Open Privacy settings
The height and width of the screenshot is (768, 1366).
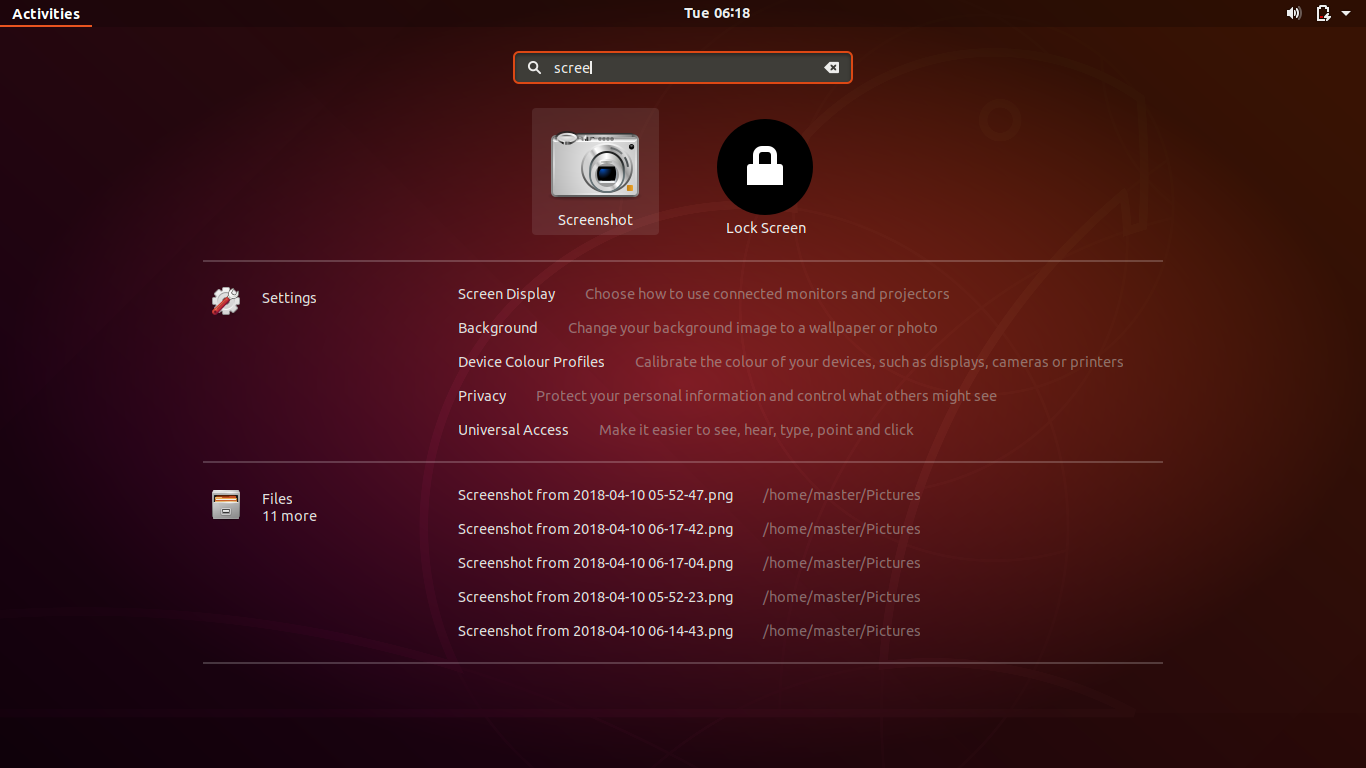click(x=482, y=395)
